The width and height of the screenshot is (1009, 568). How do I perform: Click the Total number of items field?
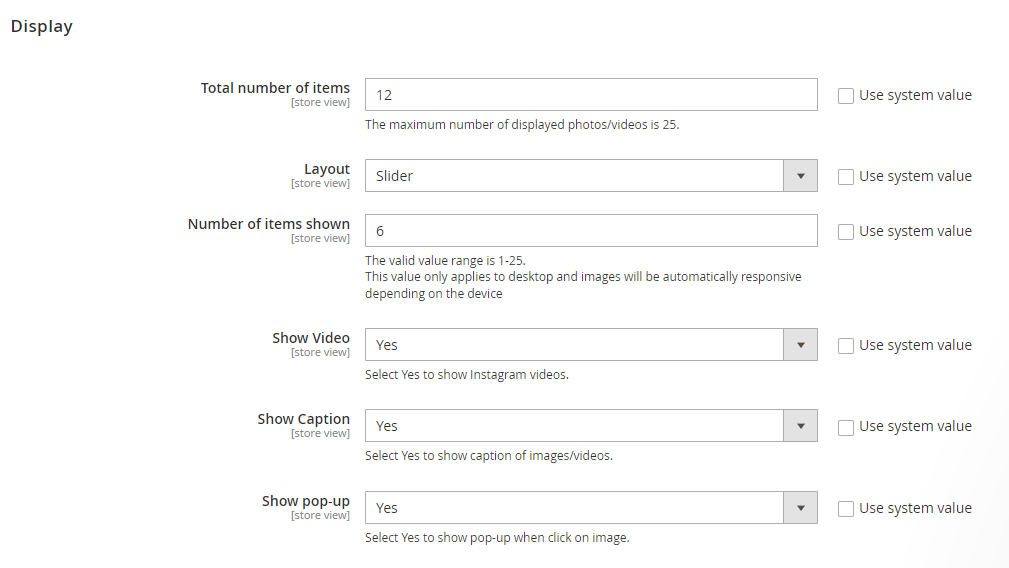(x=590, y=95)
